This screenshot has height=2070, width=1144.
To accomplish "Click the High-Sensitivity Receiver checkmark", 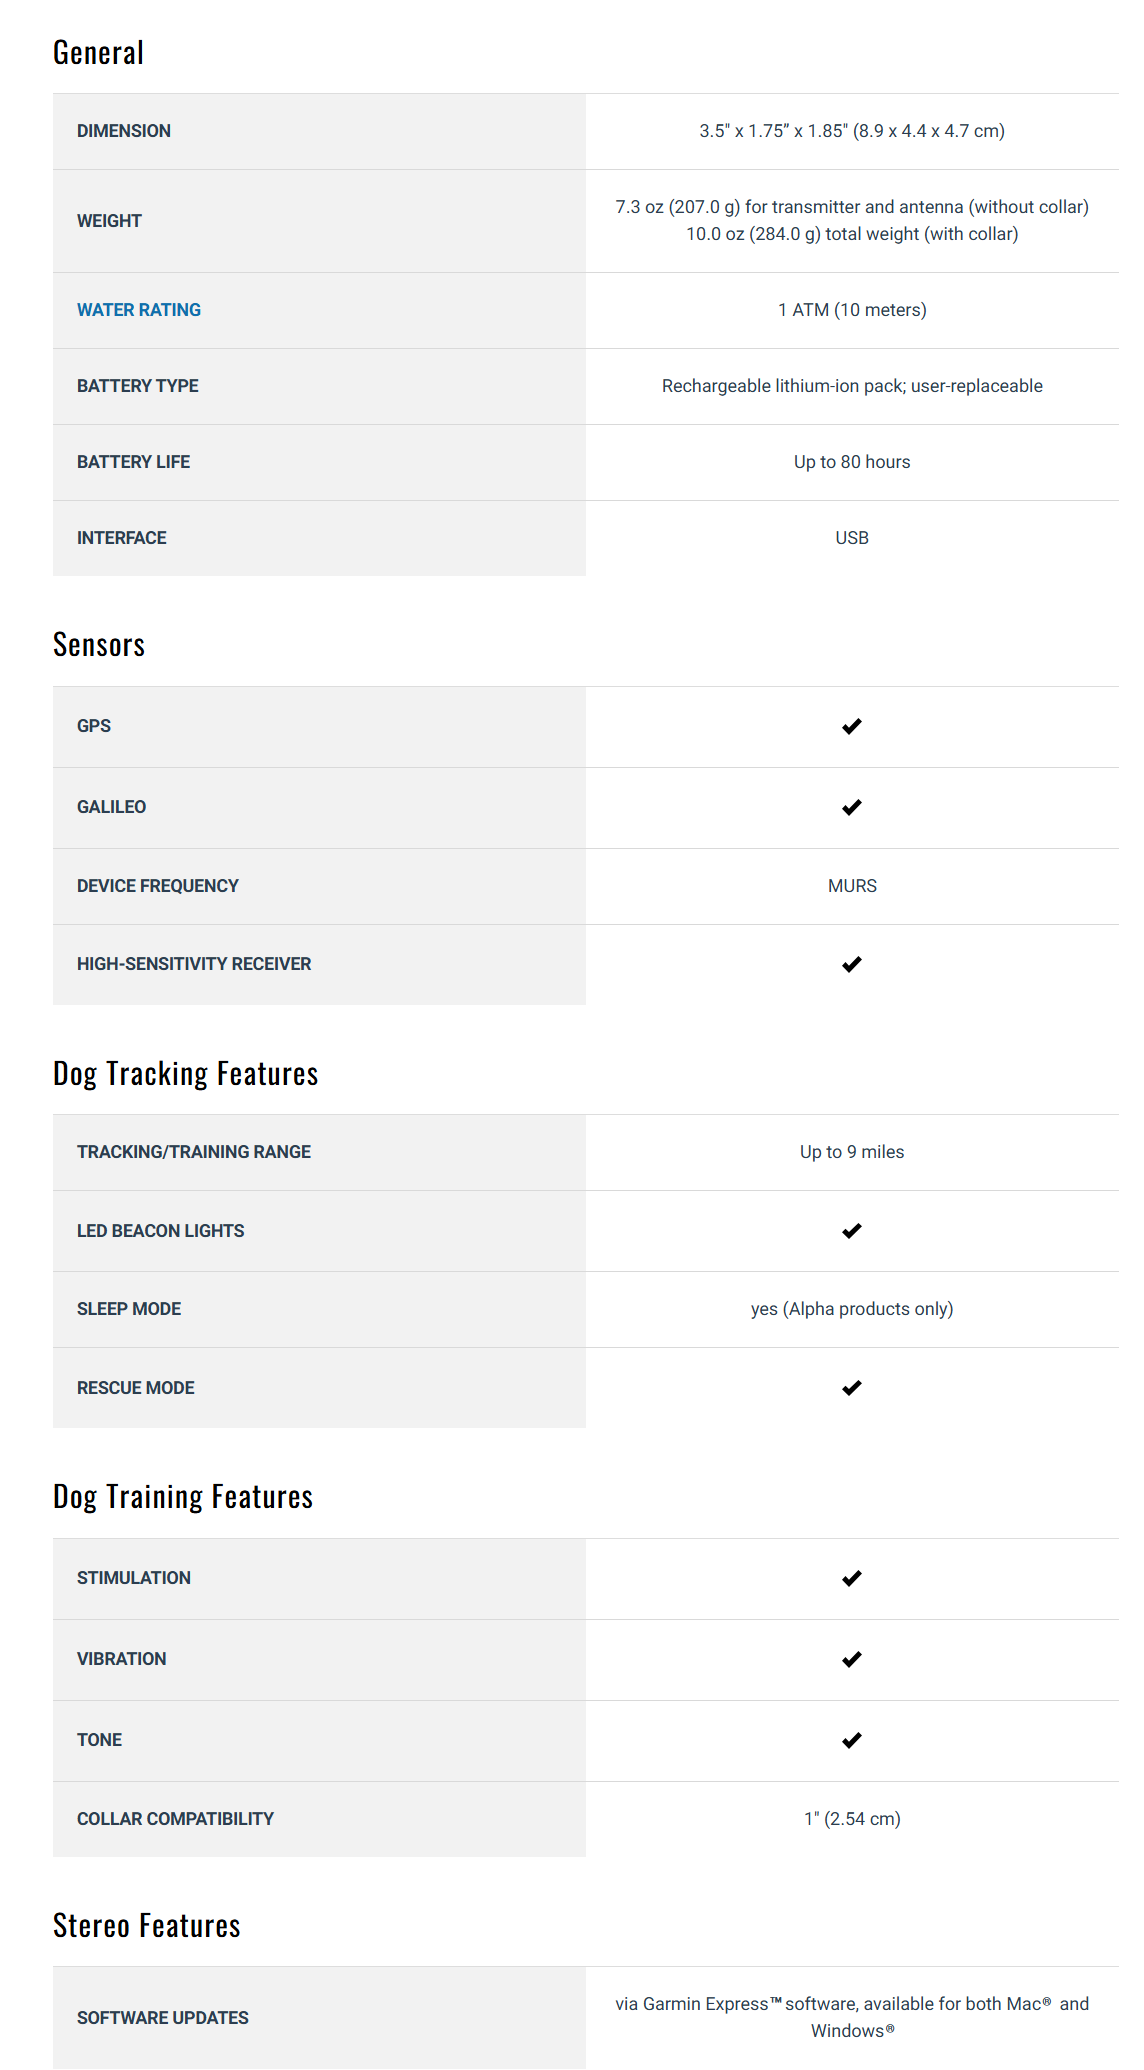I will 851,964.
